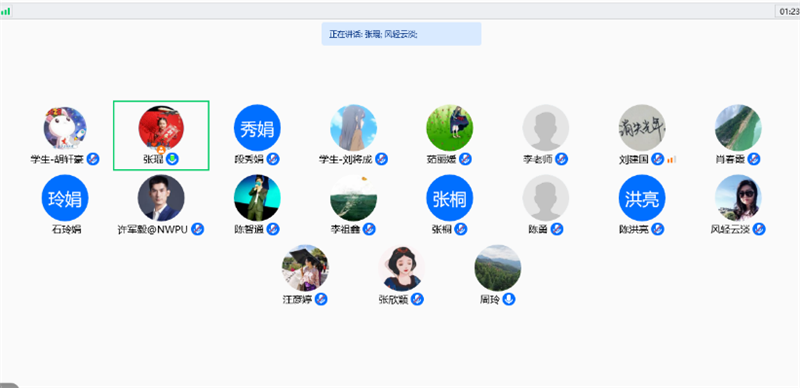Select the blue 洪亮 avatar
This screenshot has width=800, height=388.
point(642,198)
